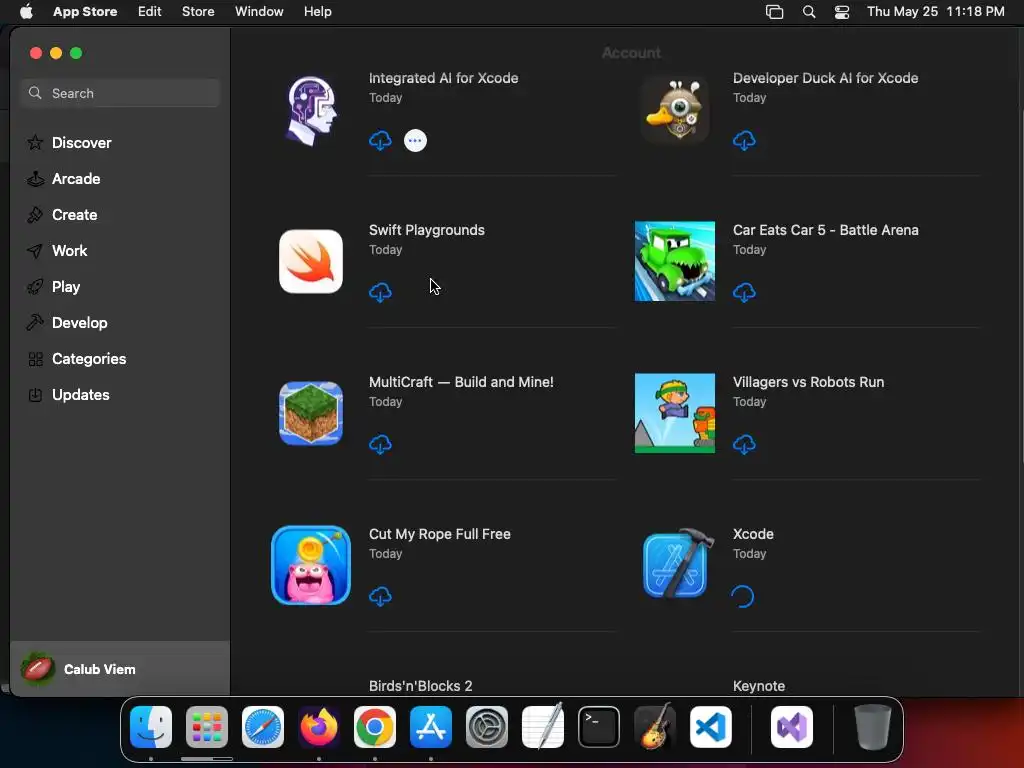Launch GarageBand from the Dock
Viewport: 1024px width, 768px height.
click(655, 727)
